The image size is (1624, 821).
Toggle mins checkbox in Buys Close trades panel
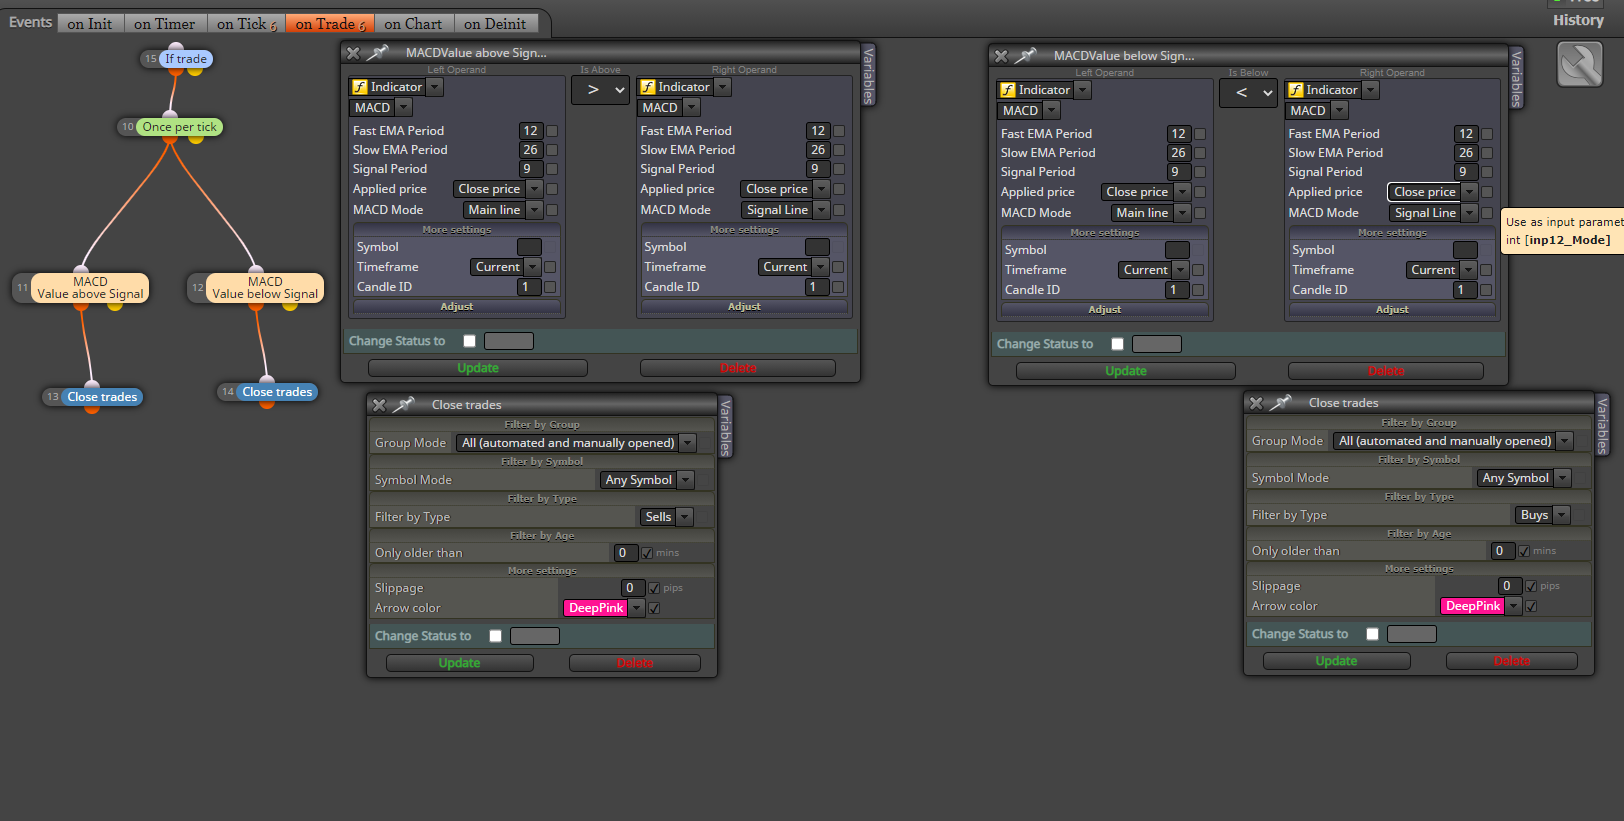click(x=1524, y=551)
